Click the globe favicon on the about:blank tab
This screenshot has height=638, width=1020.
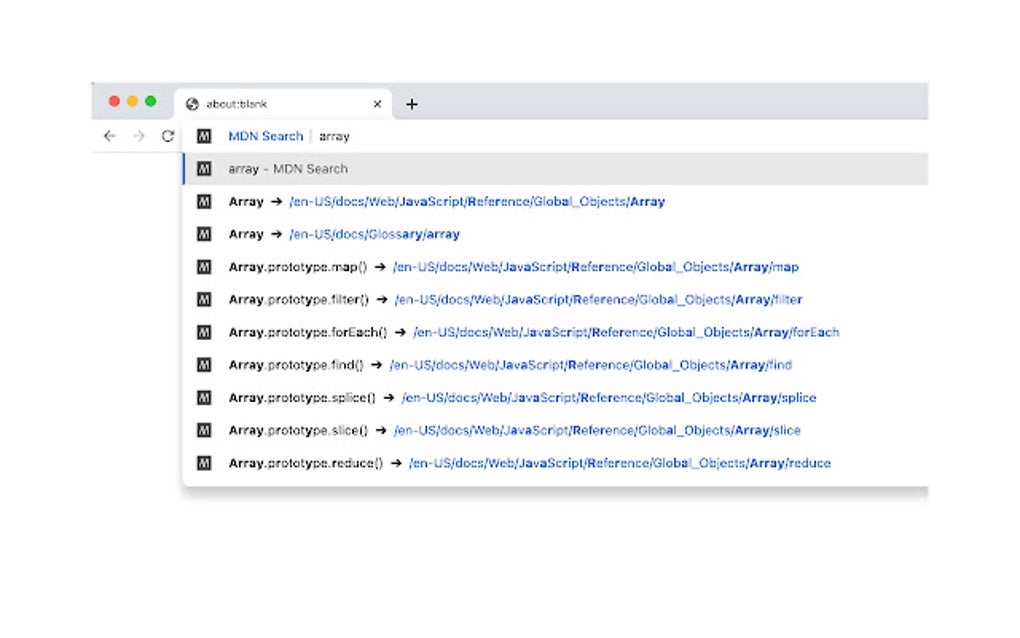coord(190,103)
